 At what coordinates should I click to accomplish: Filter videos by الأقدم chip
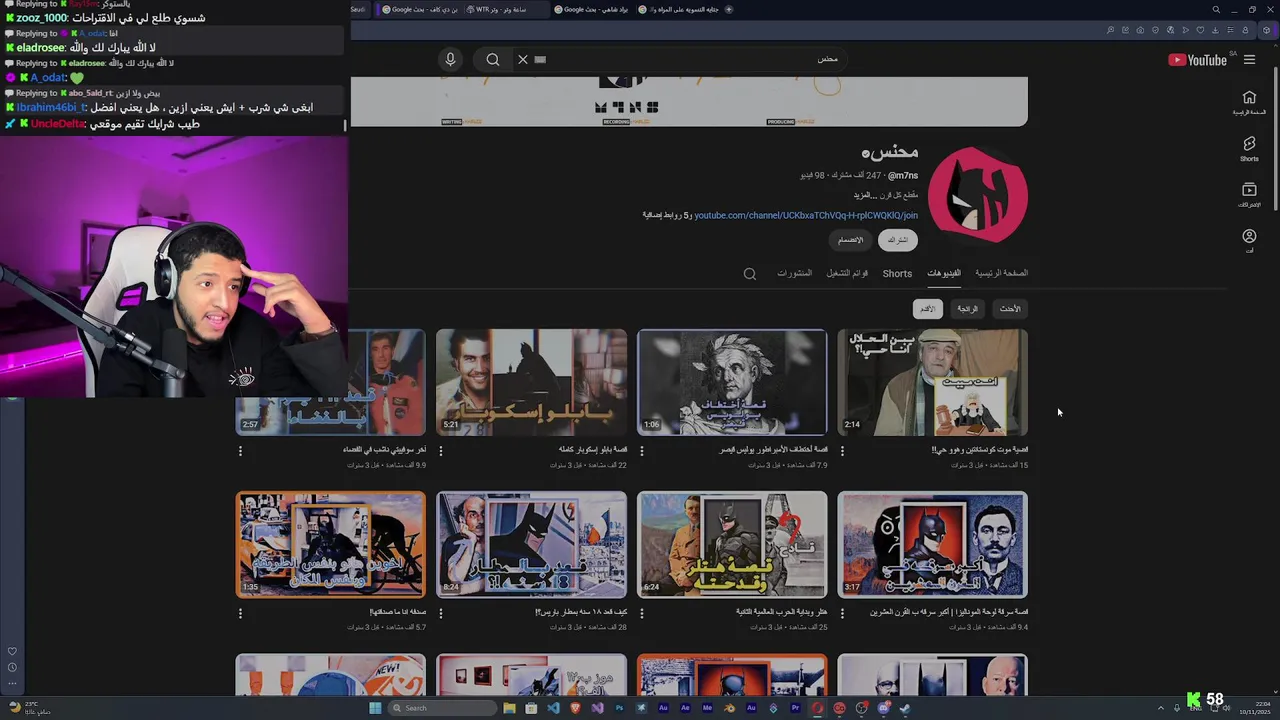927,309
